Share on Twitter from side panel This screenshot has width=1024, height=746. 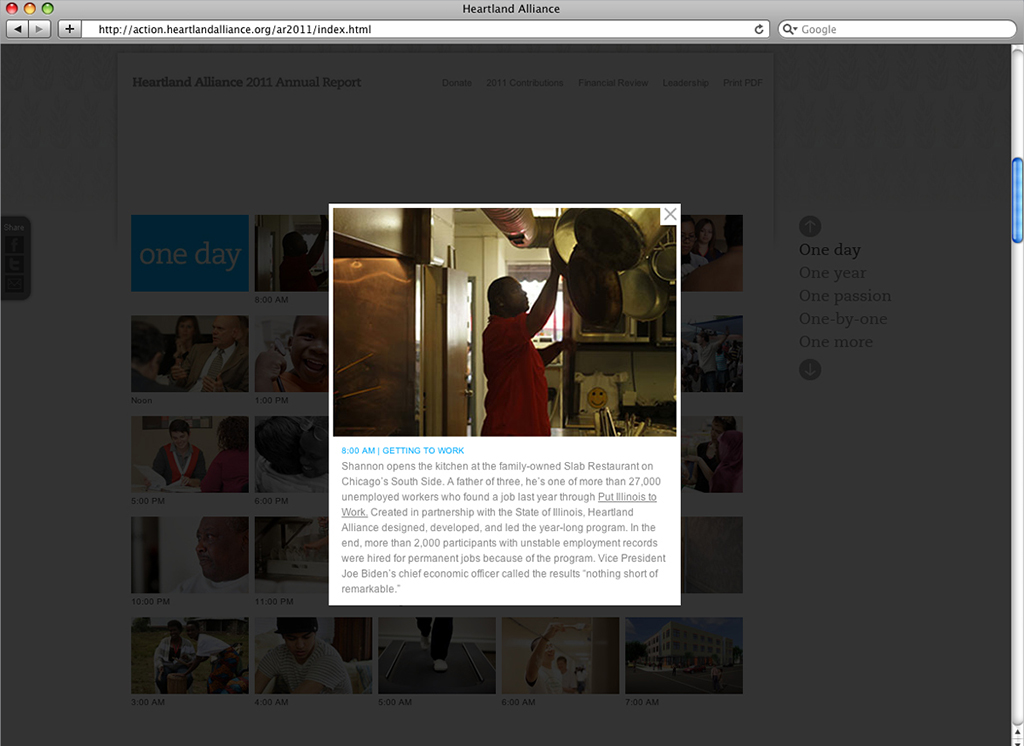(14, 264)
